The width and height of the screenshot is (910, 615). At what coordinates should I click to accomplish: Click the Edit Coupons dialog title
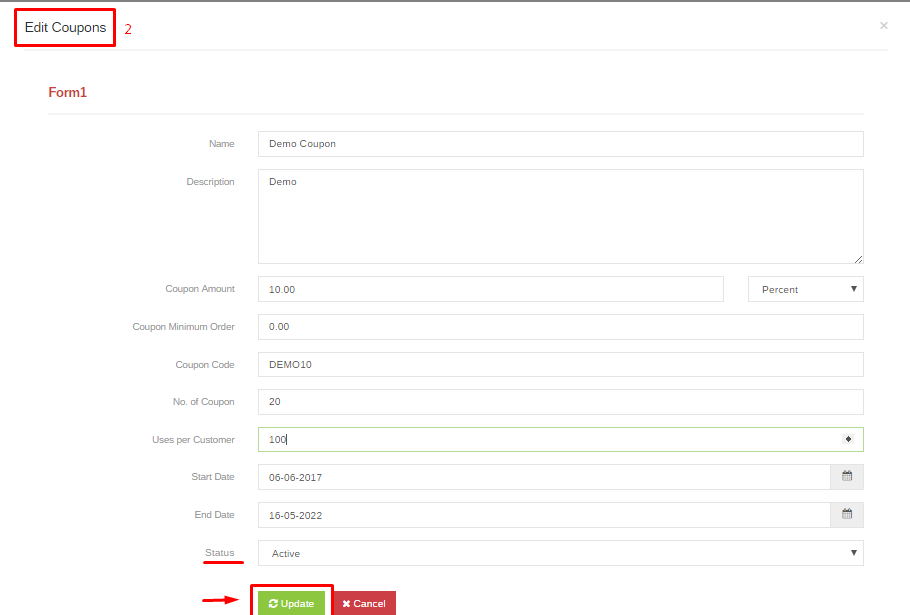pos(65,27)
